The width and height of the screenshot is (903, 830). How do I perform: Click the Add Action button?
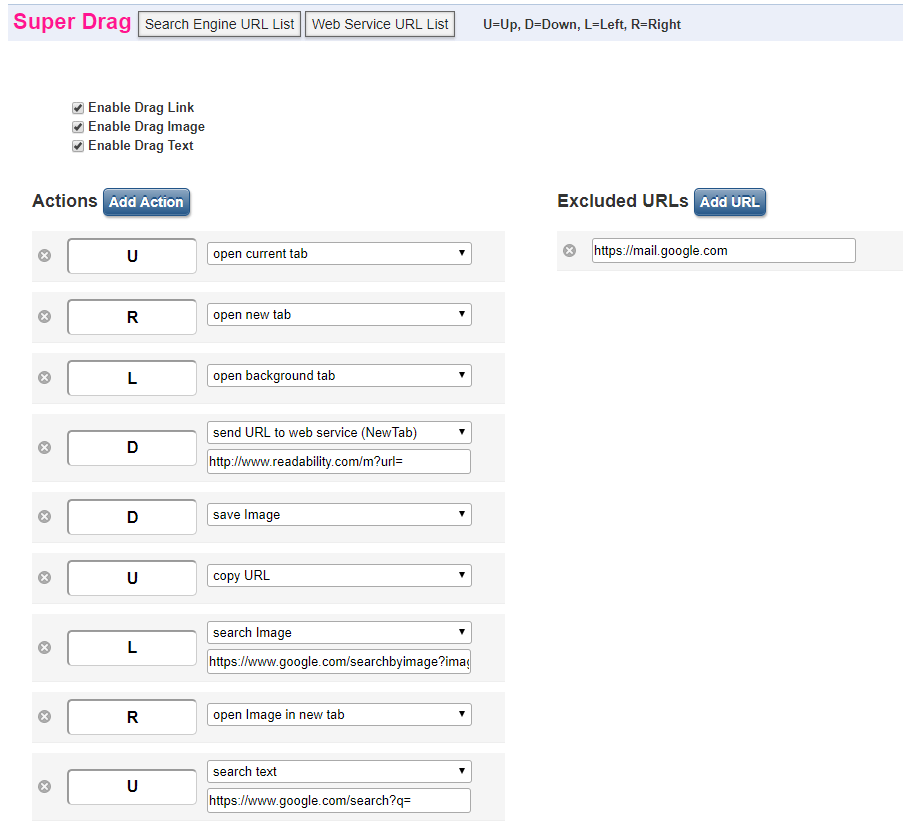146,202
